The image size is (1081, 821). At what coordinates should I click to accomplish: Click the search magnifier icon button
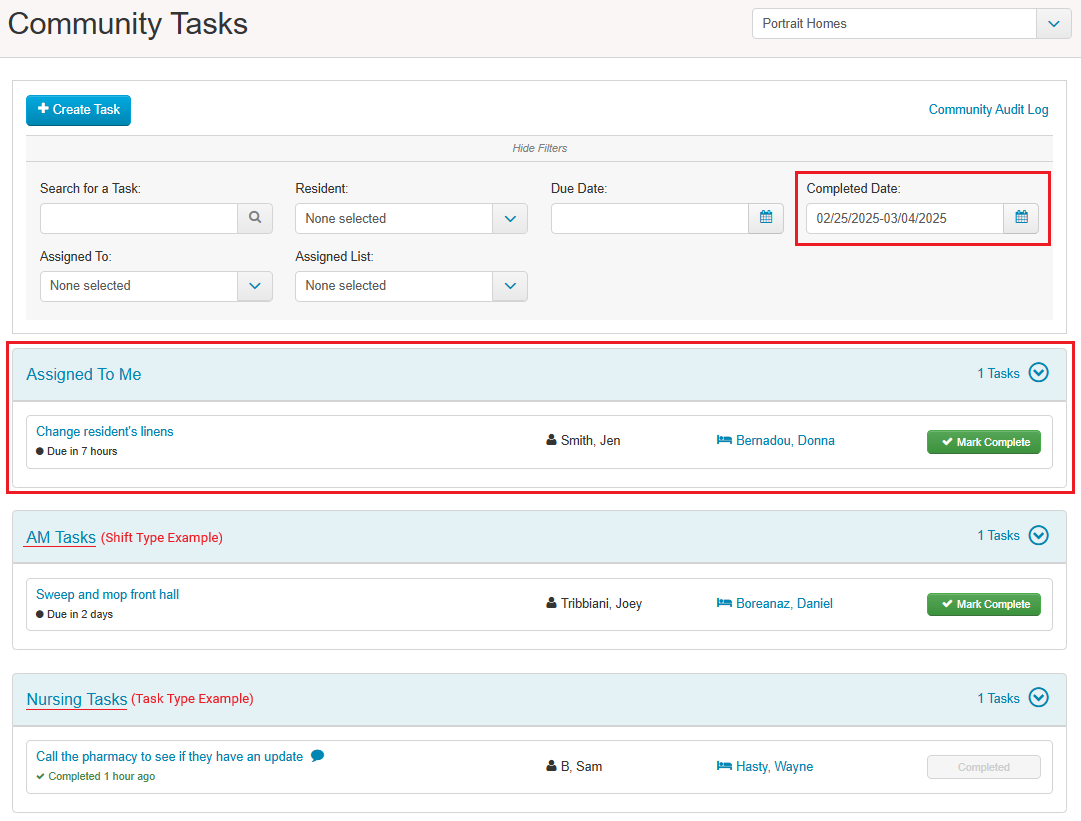[255, 218]
